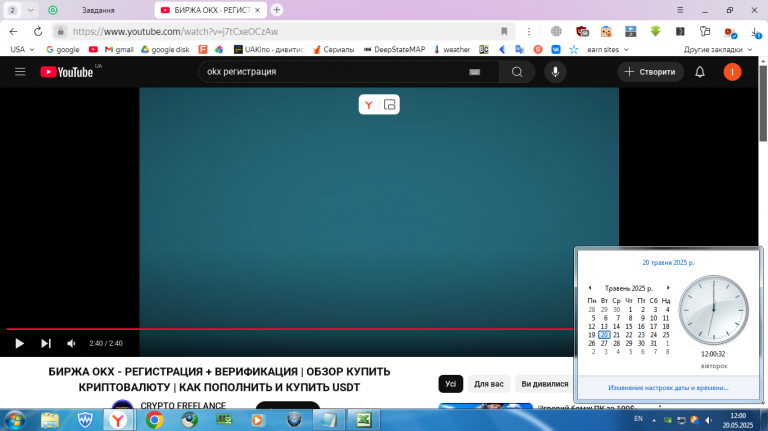768x431 pixels.
Task: Go to next month in calendar
Action: 668,288
